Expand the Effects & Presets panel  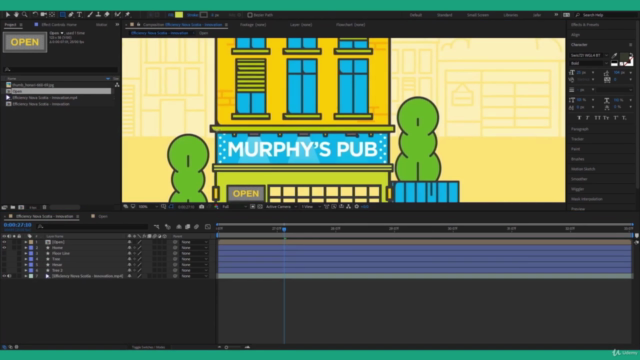(585, 25)
